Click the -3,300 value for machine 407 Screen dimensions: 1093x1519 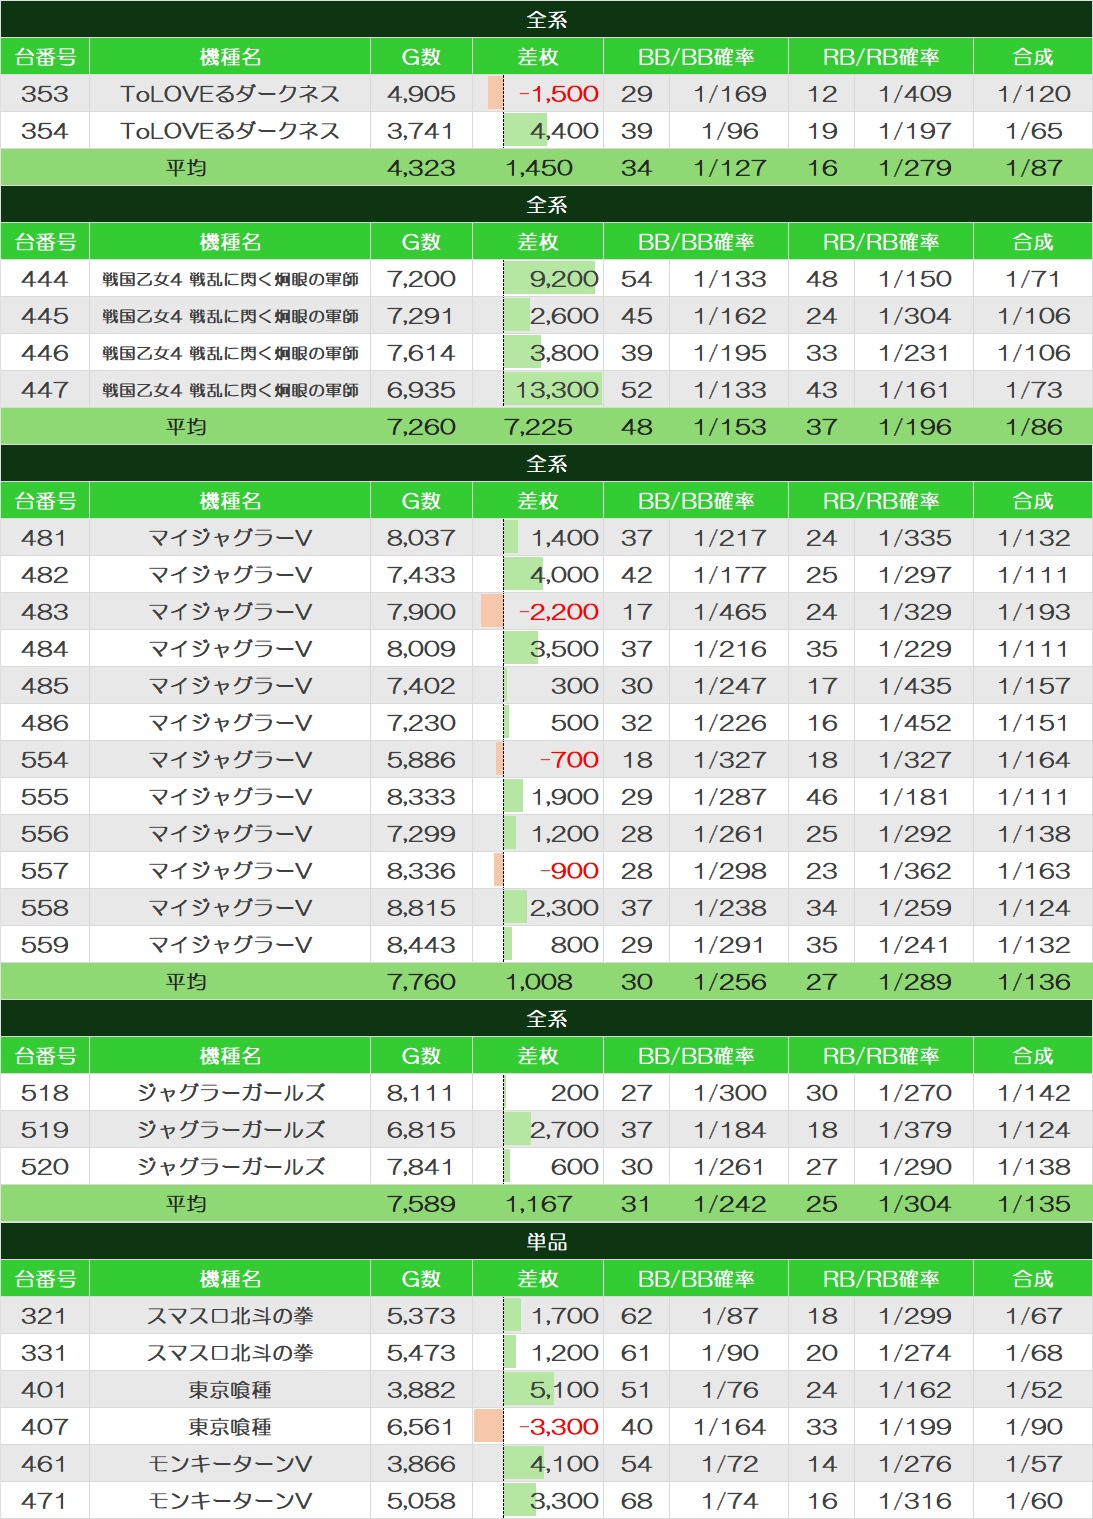point(558,1427)
